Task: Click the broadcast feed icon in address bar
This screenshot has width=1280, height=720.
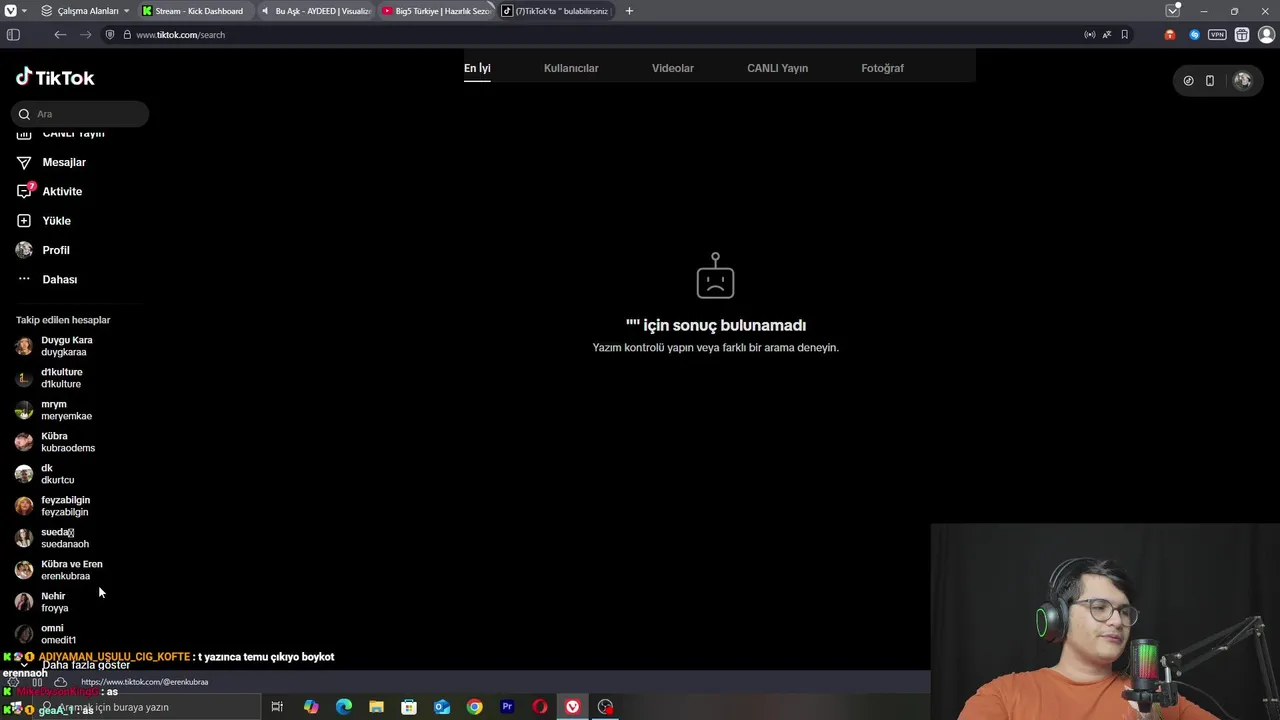Action: pos(1089,34)
